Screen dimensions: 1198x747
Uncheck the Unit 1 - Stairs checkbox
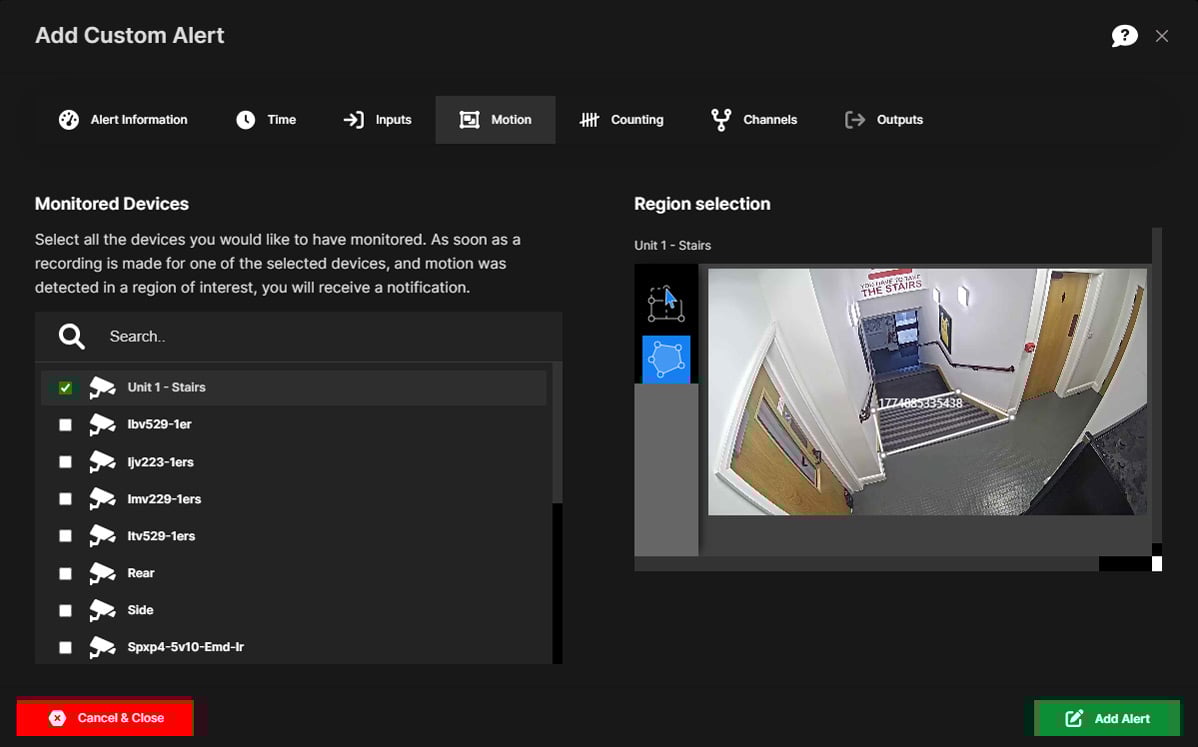click(x=66, y=387)
